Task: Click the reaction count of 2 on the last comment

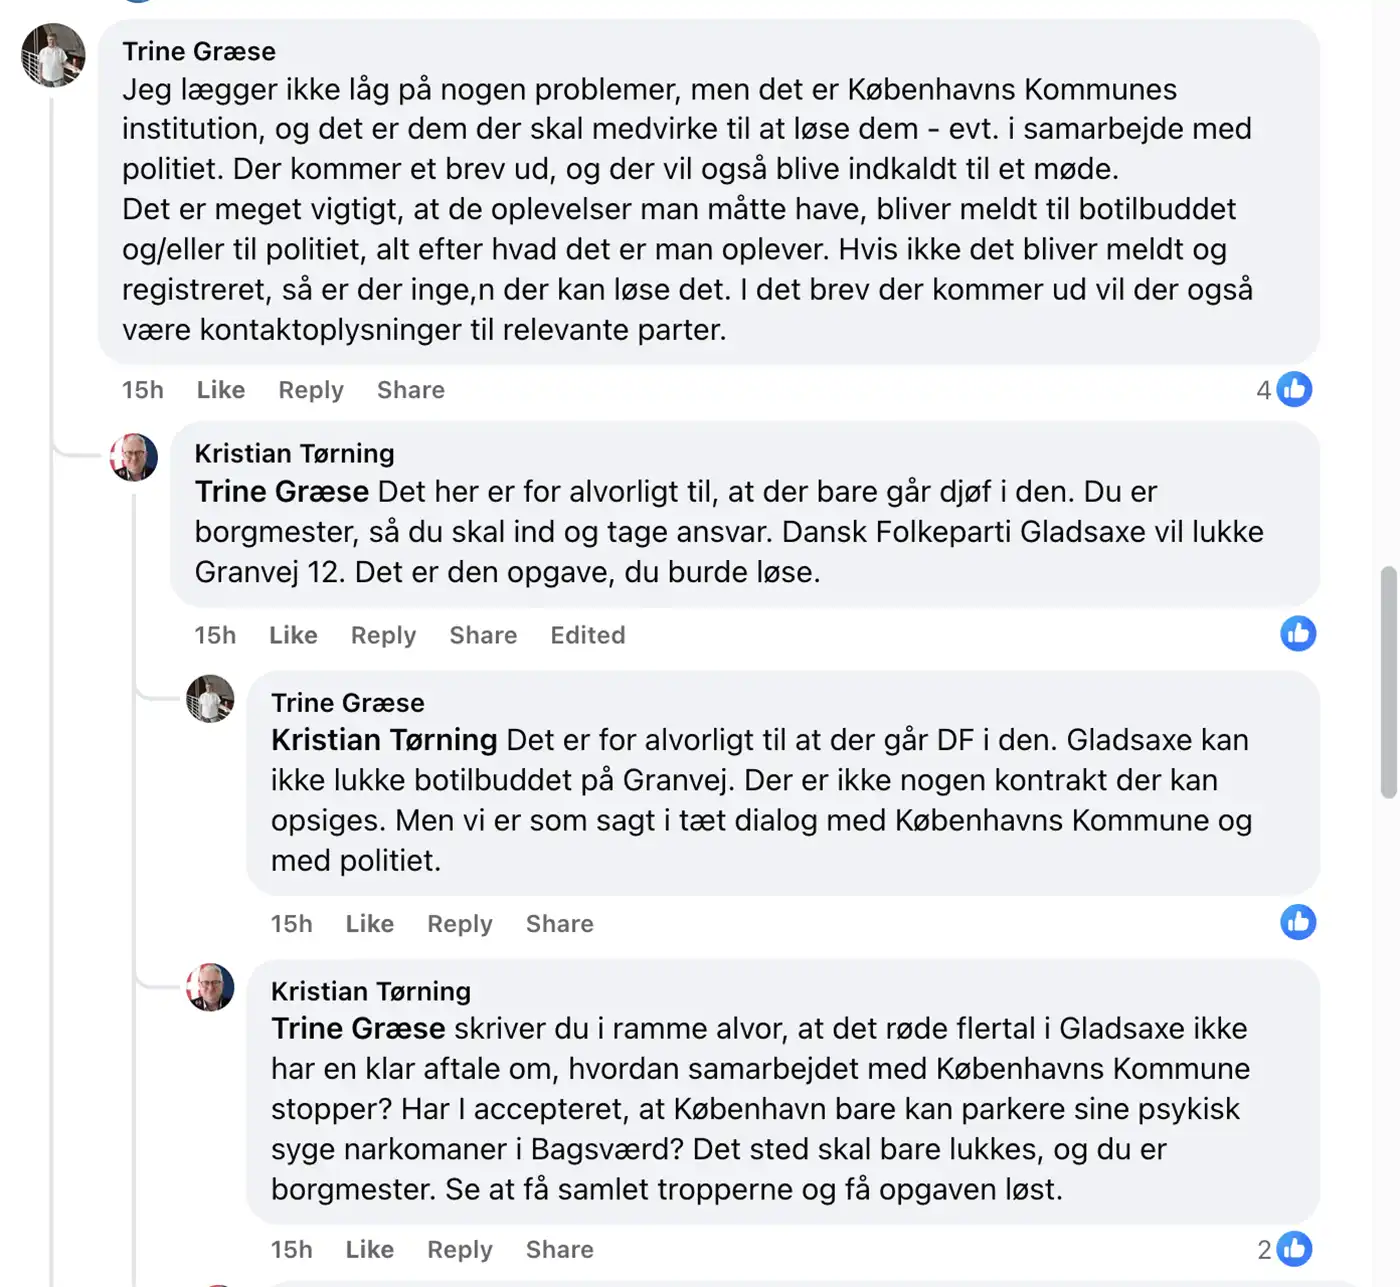Action: [x=1263, y=1249]
